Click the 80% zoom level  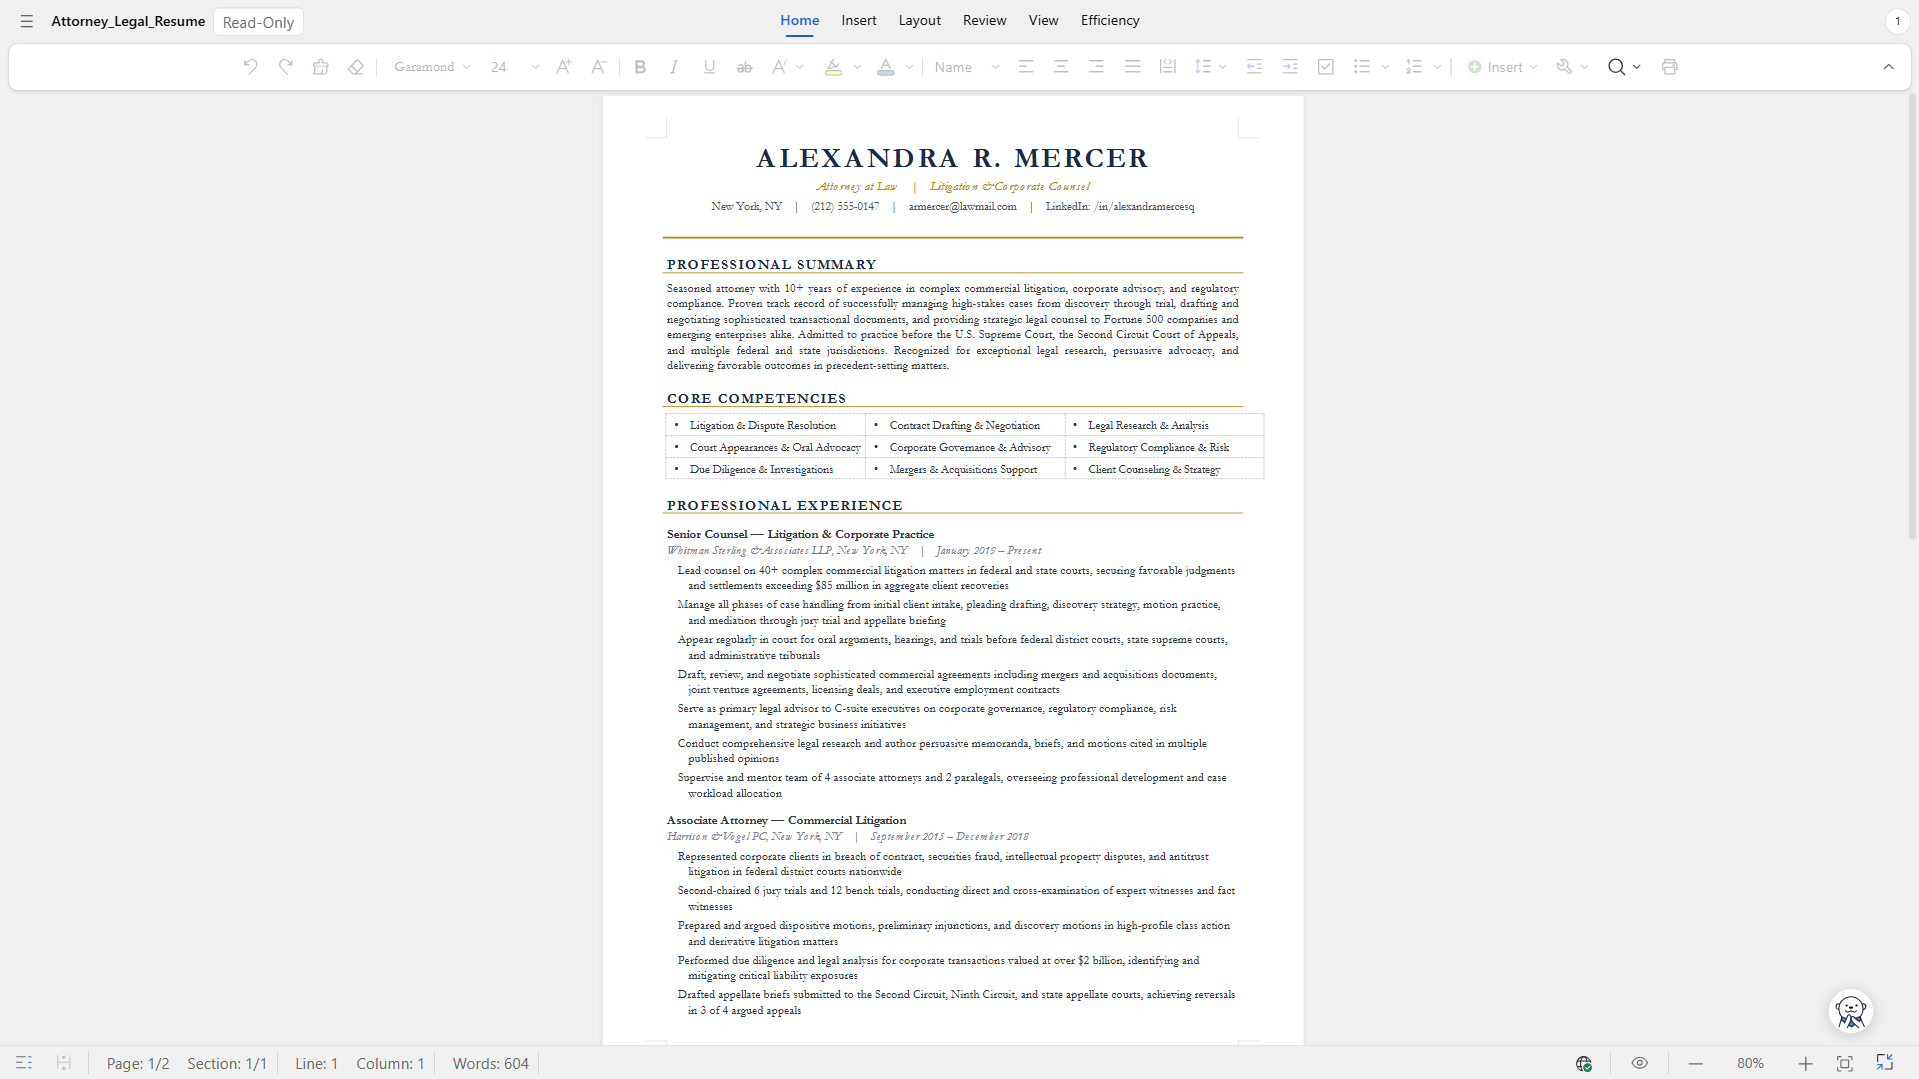[1750, 1063]
